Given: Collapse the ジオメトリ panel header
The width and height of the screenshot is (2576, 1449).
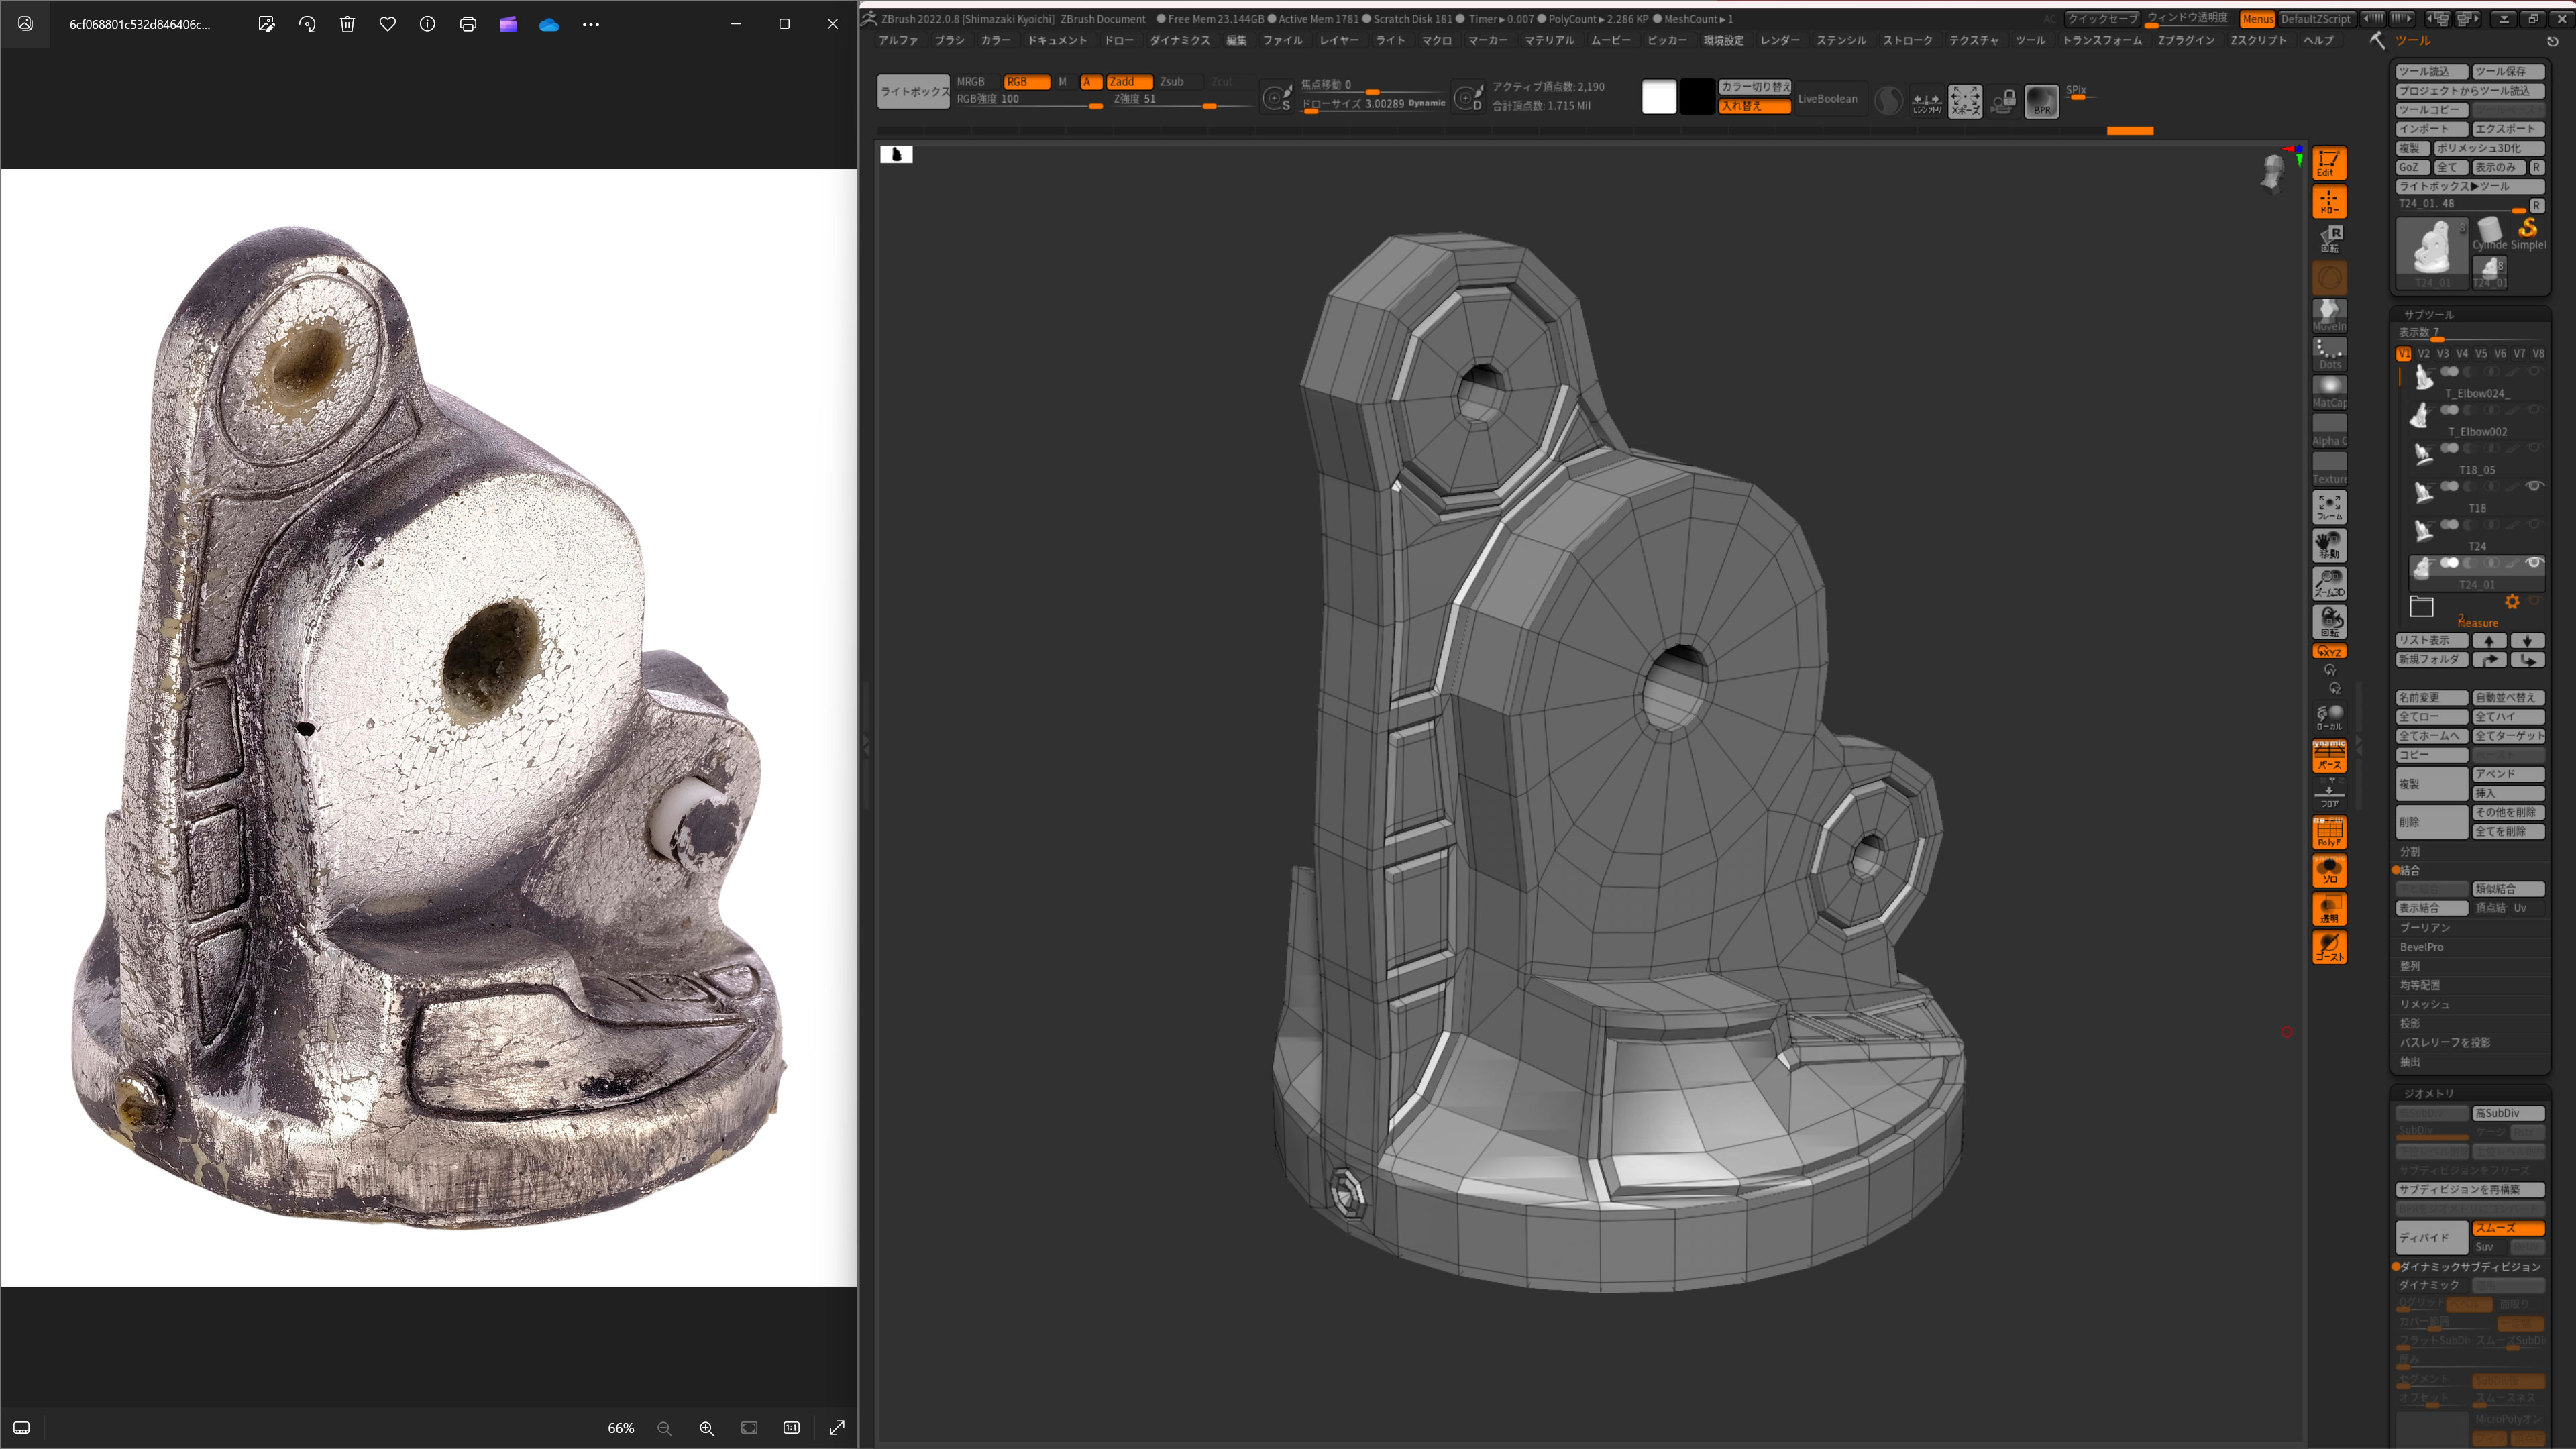Looking at the screenshot, I should 2428,1093.
